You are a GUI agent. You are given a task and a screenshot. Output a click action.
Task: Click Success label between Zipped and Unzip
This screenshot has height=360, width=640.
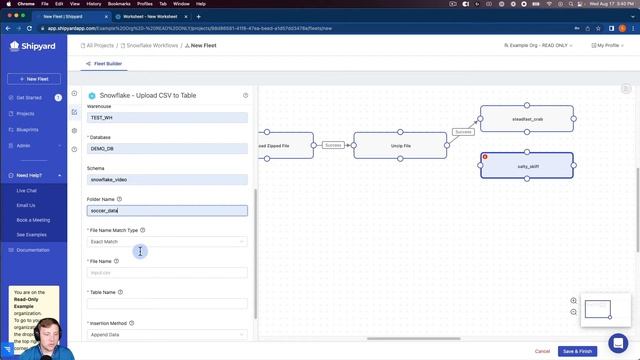tap(333, 145)
